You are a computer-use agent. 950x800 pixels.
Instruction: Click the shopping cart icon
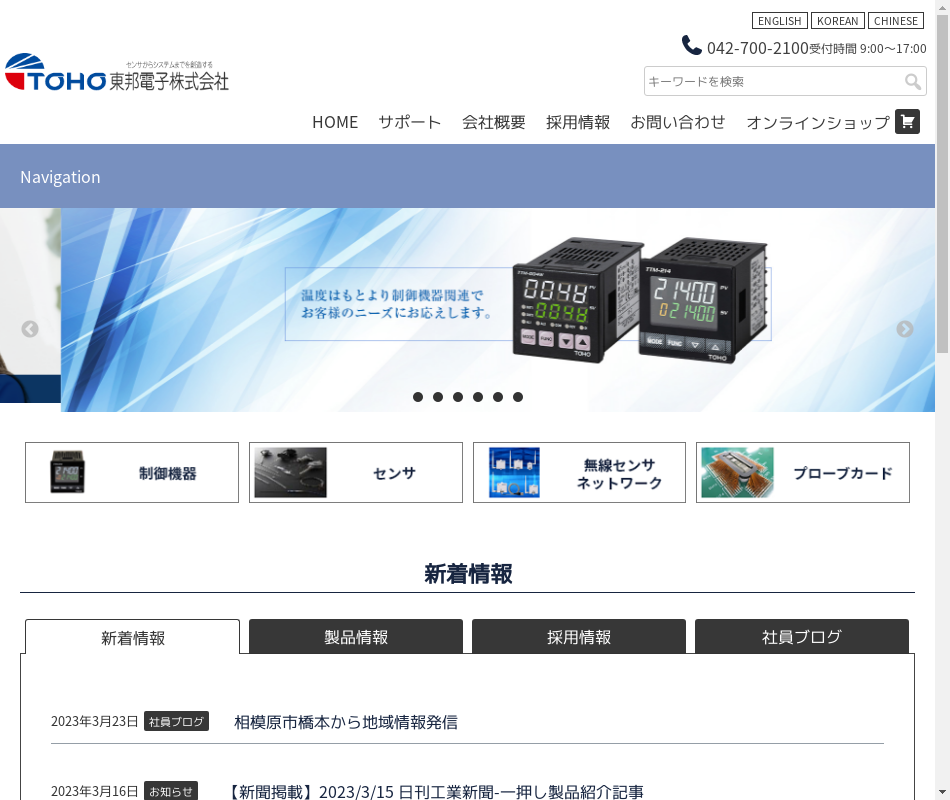coord(907,122)
